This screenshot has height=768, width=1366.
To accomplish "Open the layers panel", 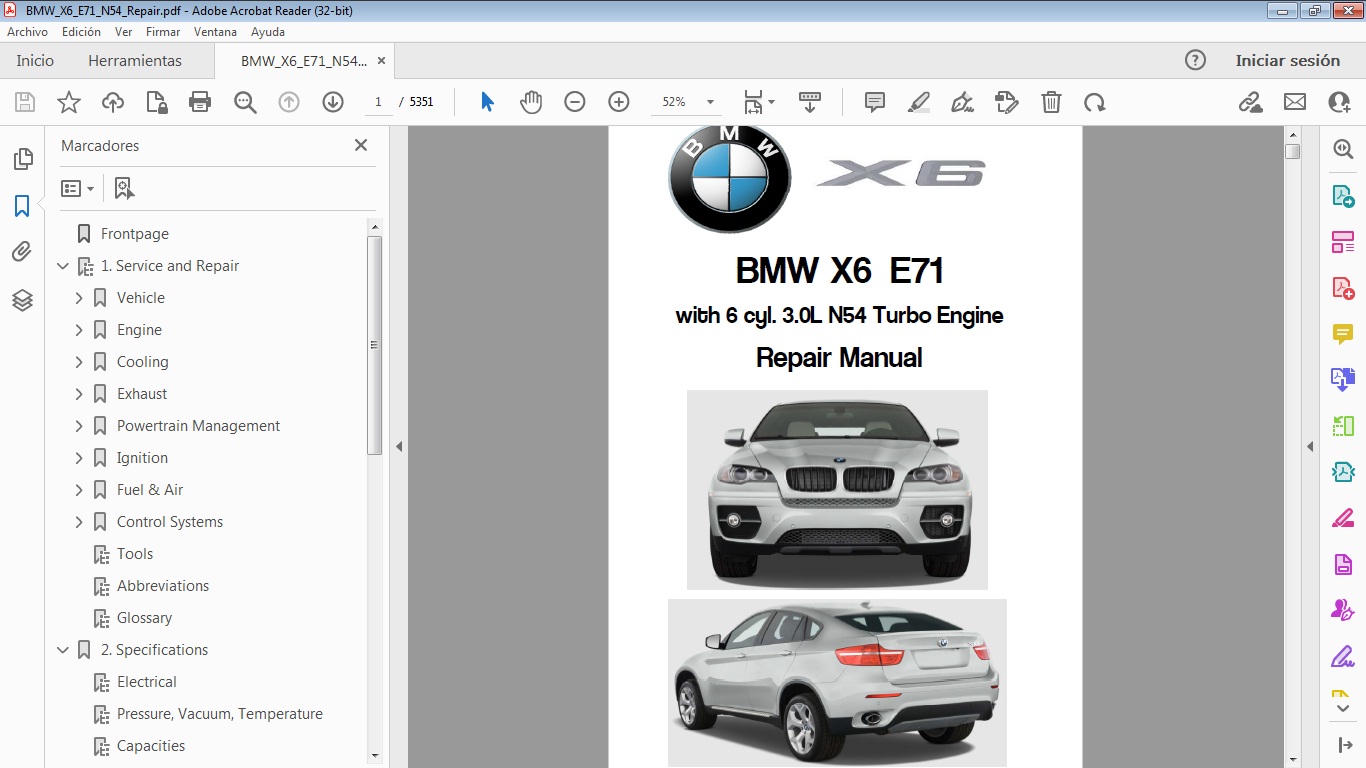I will [22, 300].
